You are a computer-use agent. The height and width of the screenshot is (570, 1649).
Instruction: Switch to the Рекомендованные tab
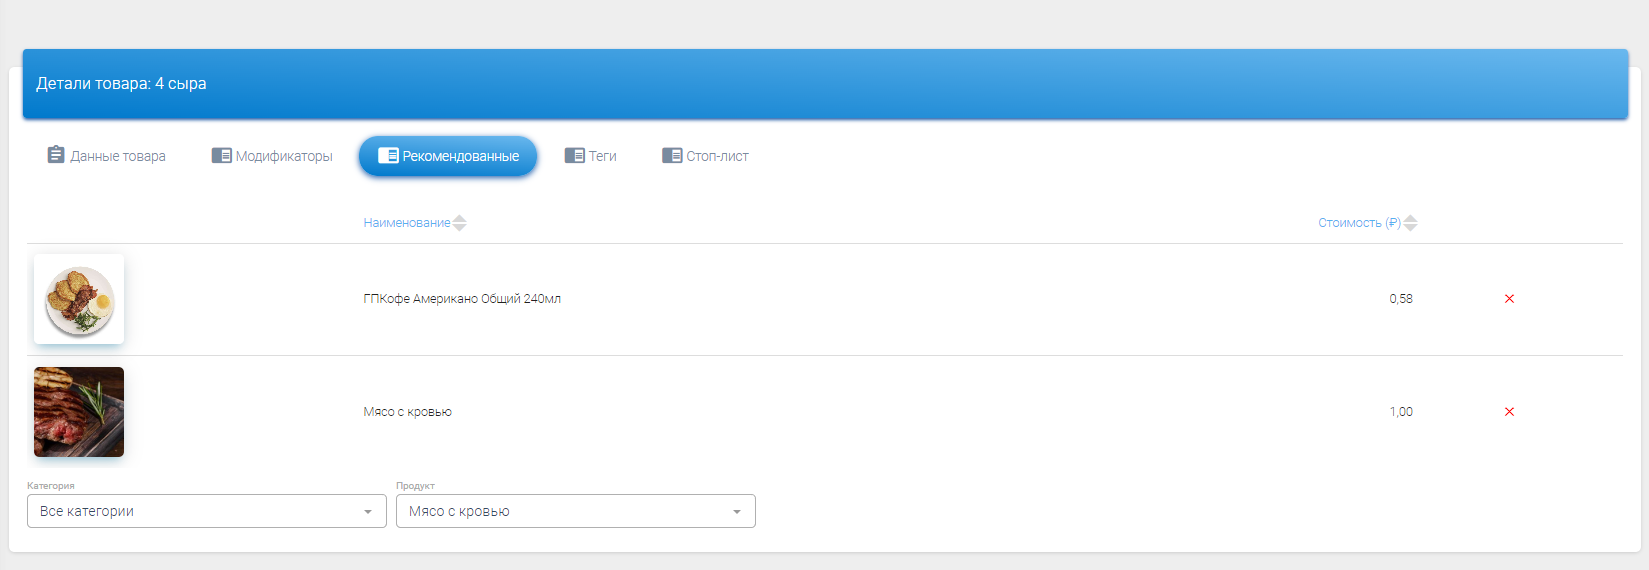coord(448,156)
